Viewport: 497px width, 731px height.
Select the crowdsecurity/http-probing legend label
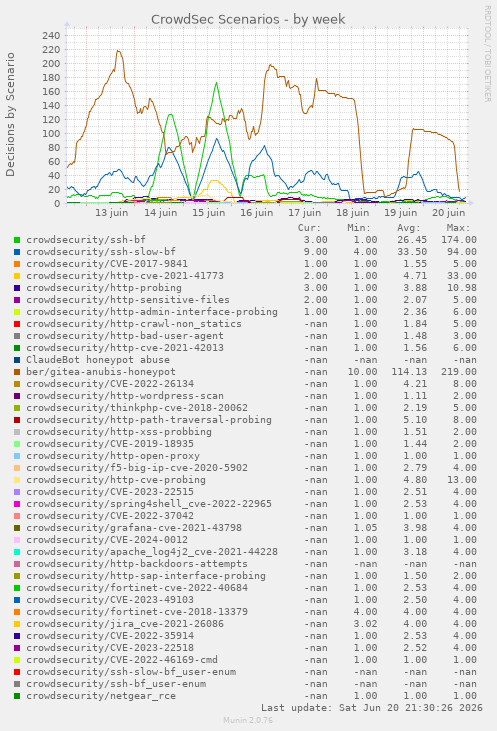click(x=104, y=288)
